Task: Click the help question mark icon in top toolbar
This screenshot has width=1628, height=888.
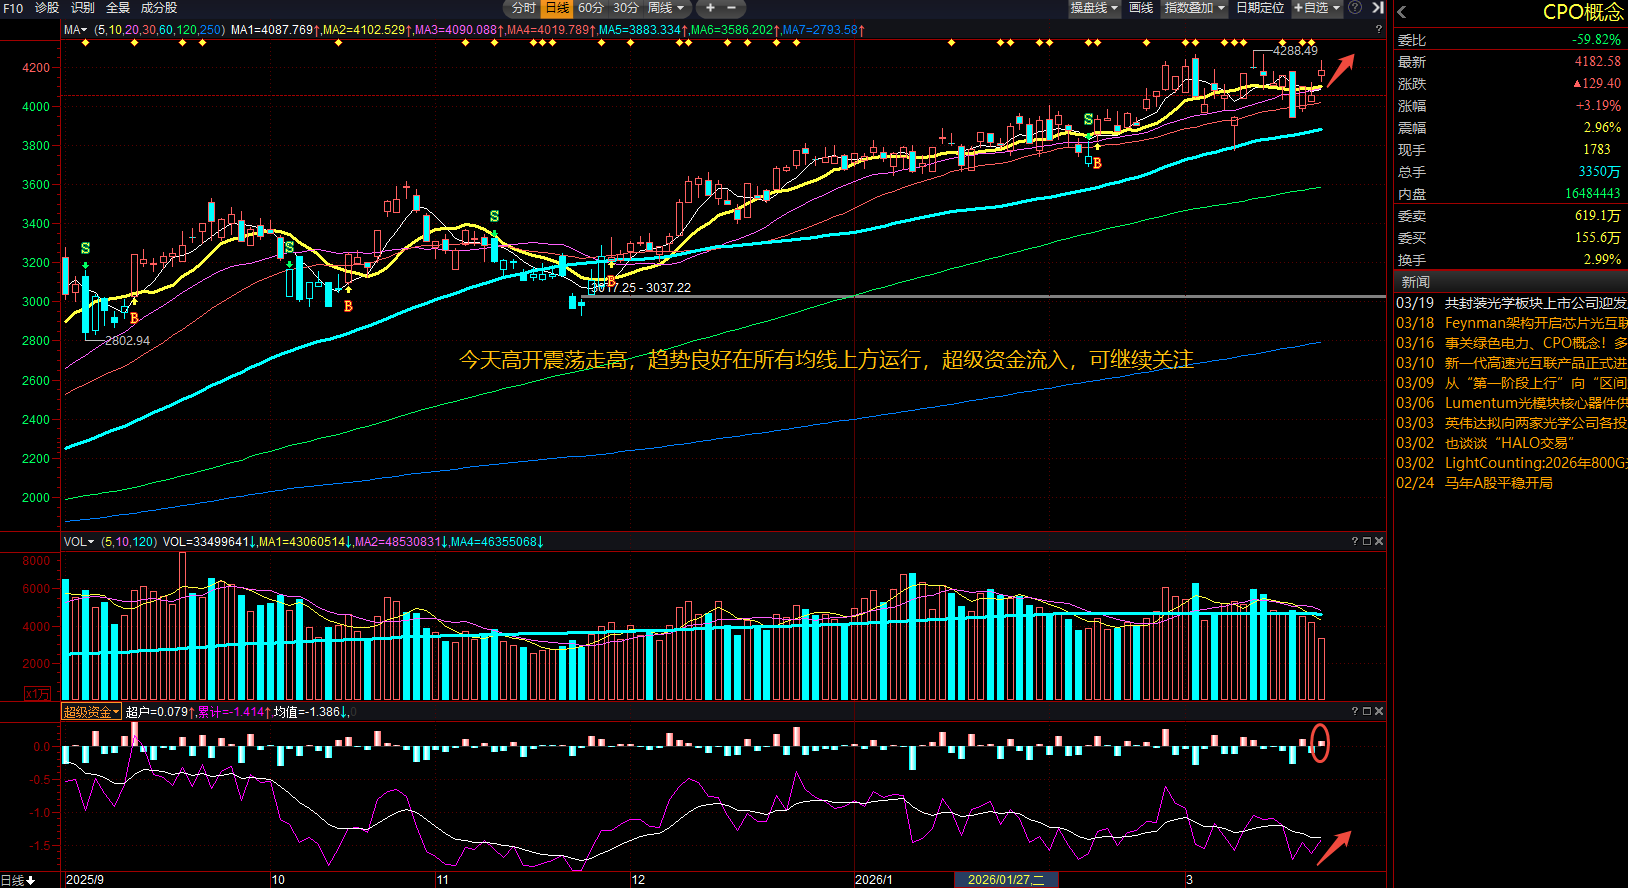Action: click(x=1355, y=8)
